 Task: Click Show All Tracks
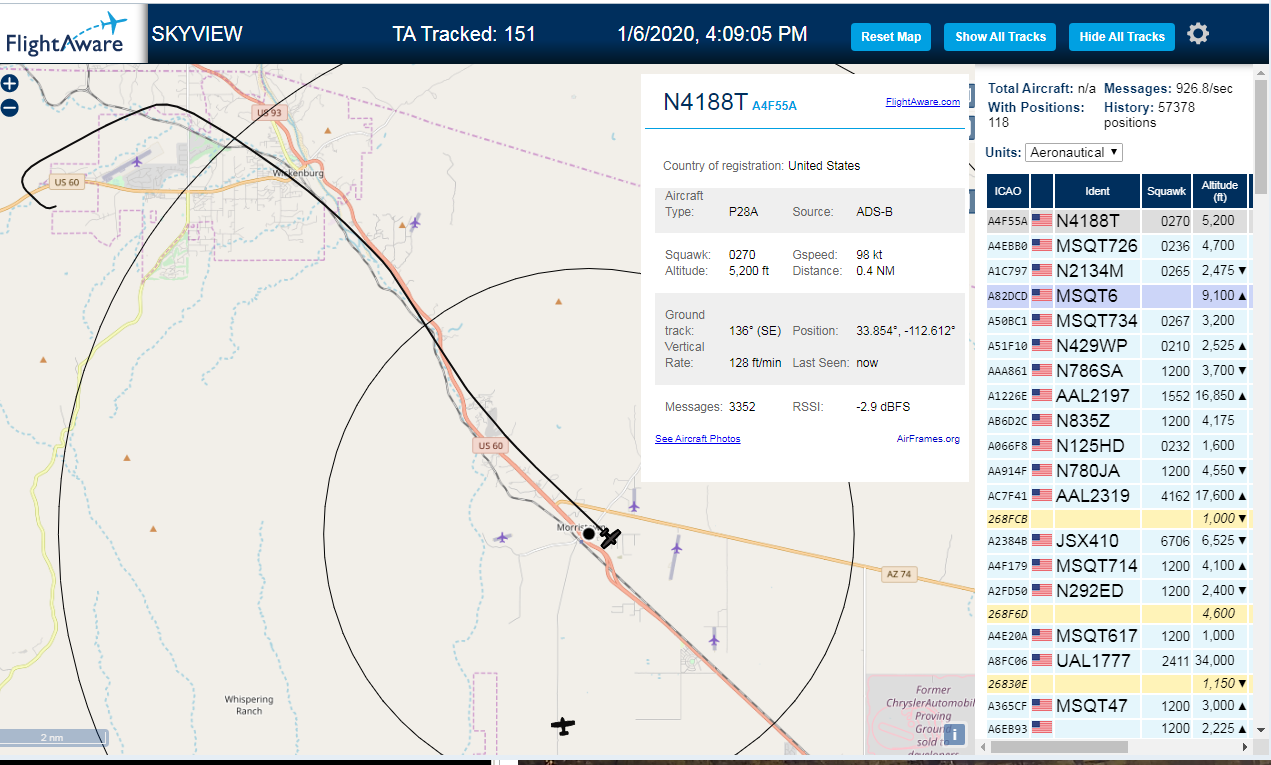pos(1000,37)
